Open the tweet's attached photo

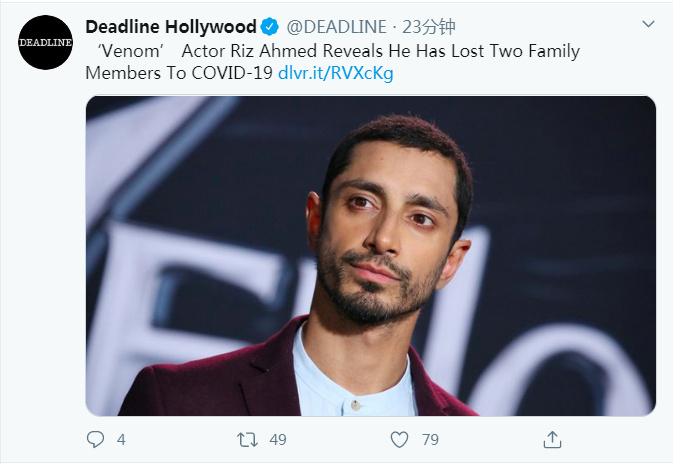tap(370, 255)
